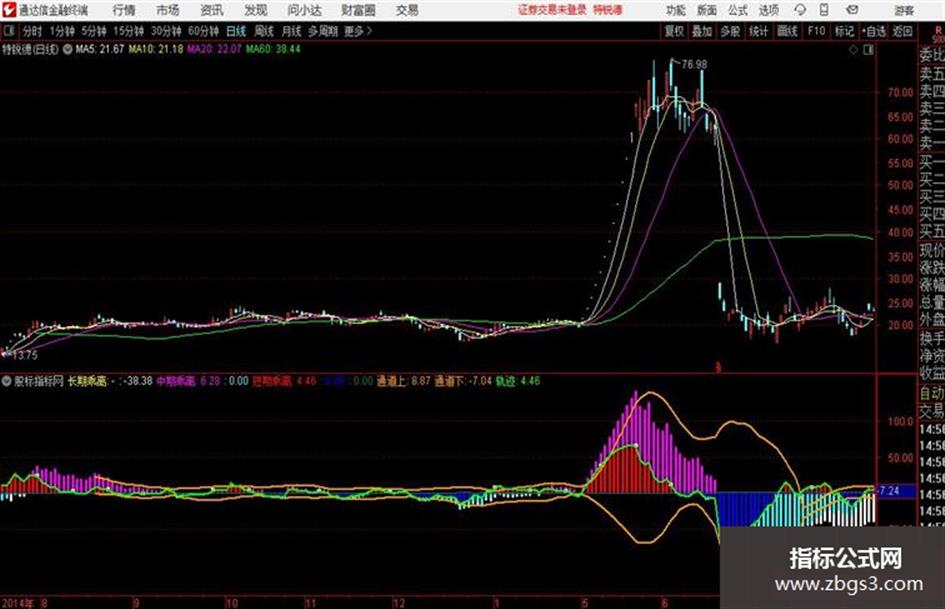Select the 月线 period tab

pyautogui.click(x=292, y=31)
